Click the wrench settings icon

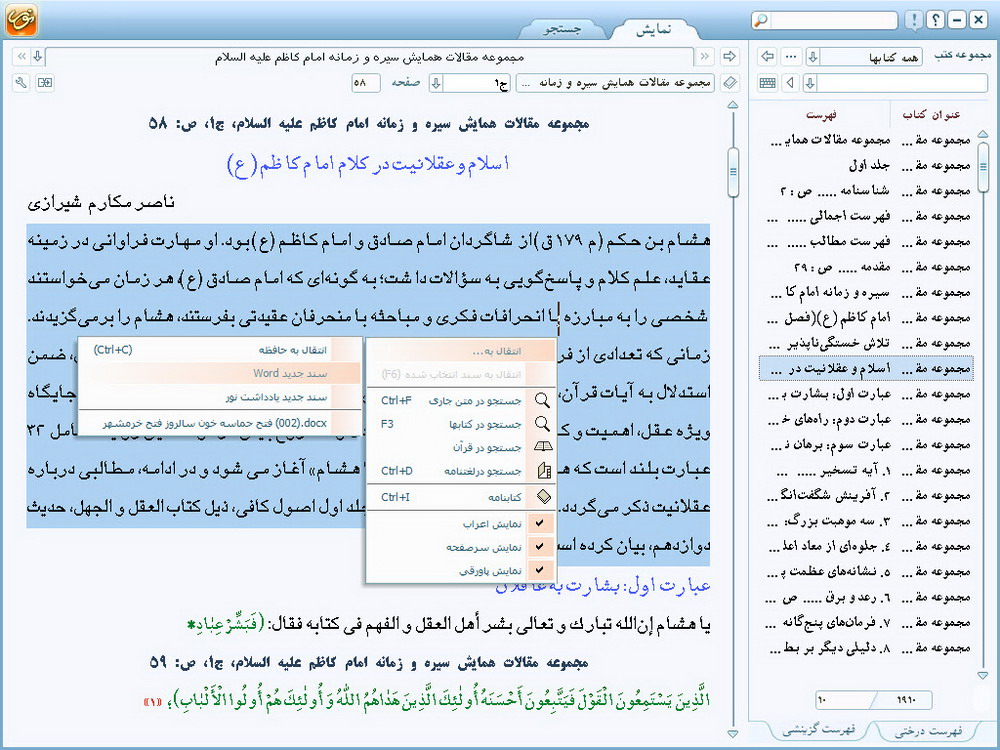pyautogui.click(x=22, y=82)
